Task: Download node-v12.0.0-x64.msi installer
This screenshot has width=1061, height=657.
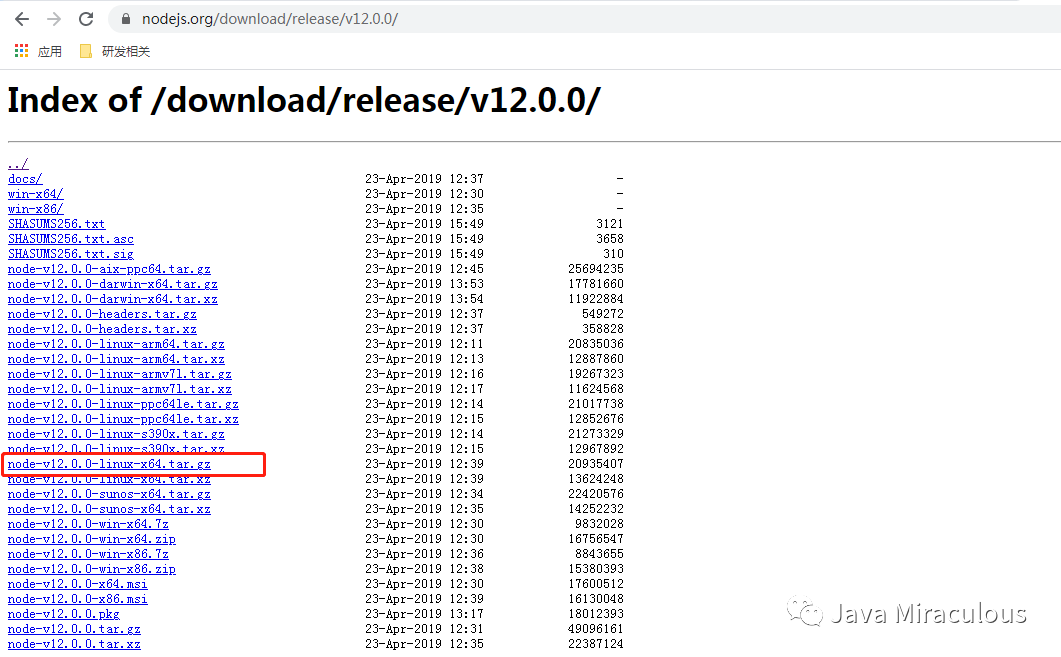Action: click(x=77, y=584)
